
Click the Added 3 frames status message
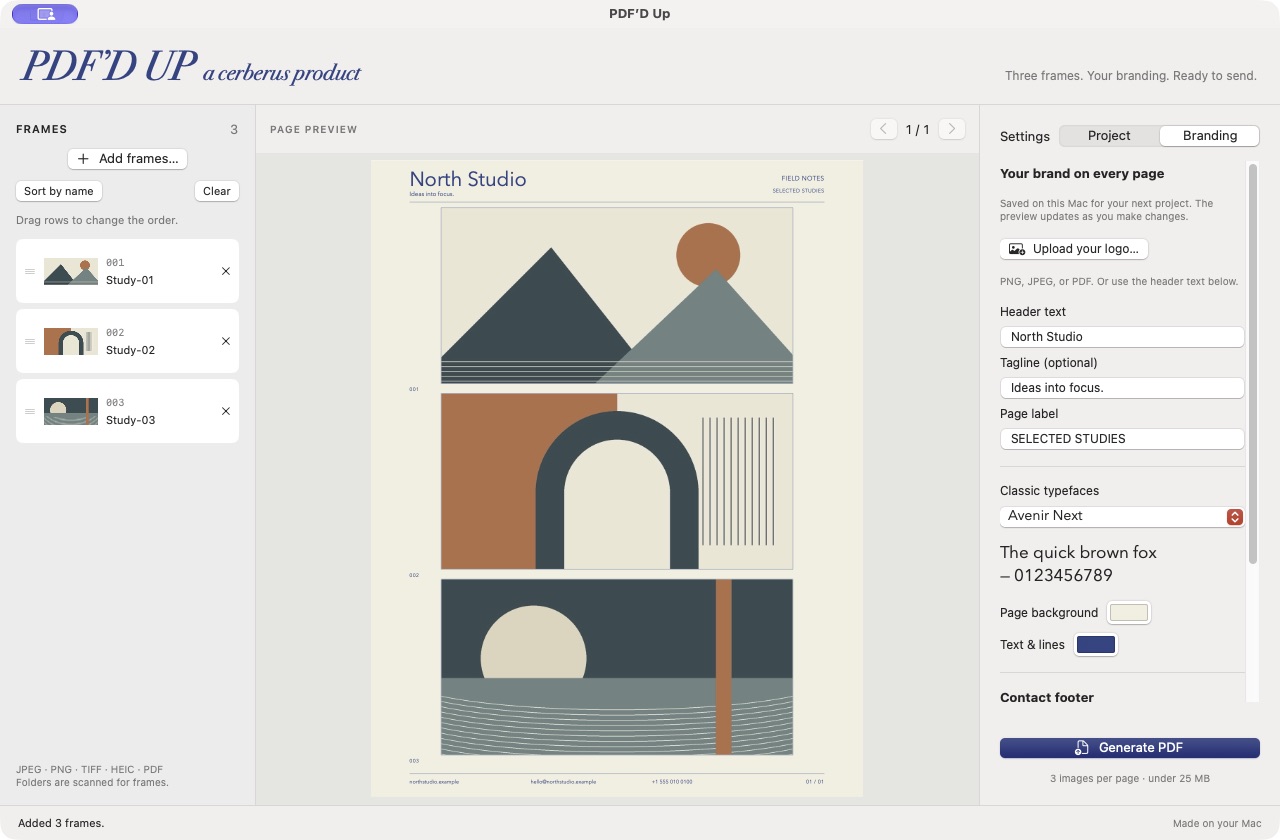[x=61, y=823]
